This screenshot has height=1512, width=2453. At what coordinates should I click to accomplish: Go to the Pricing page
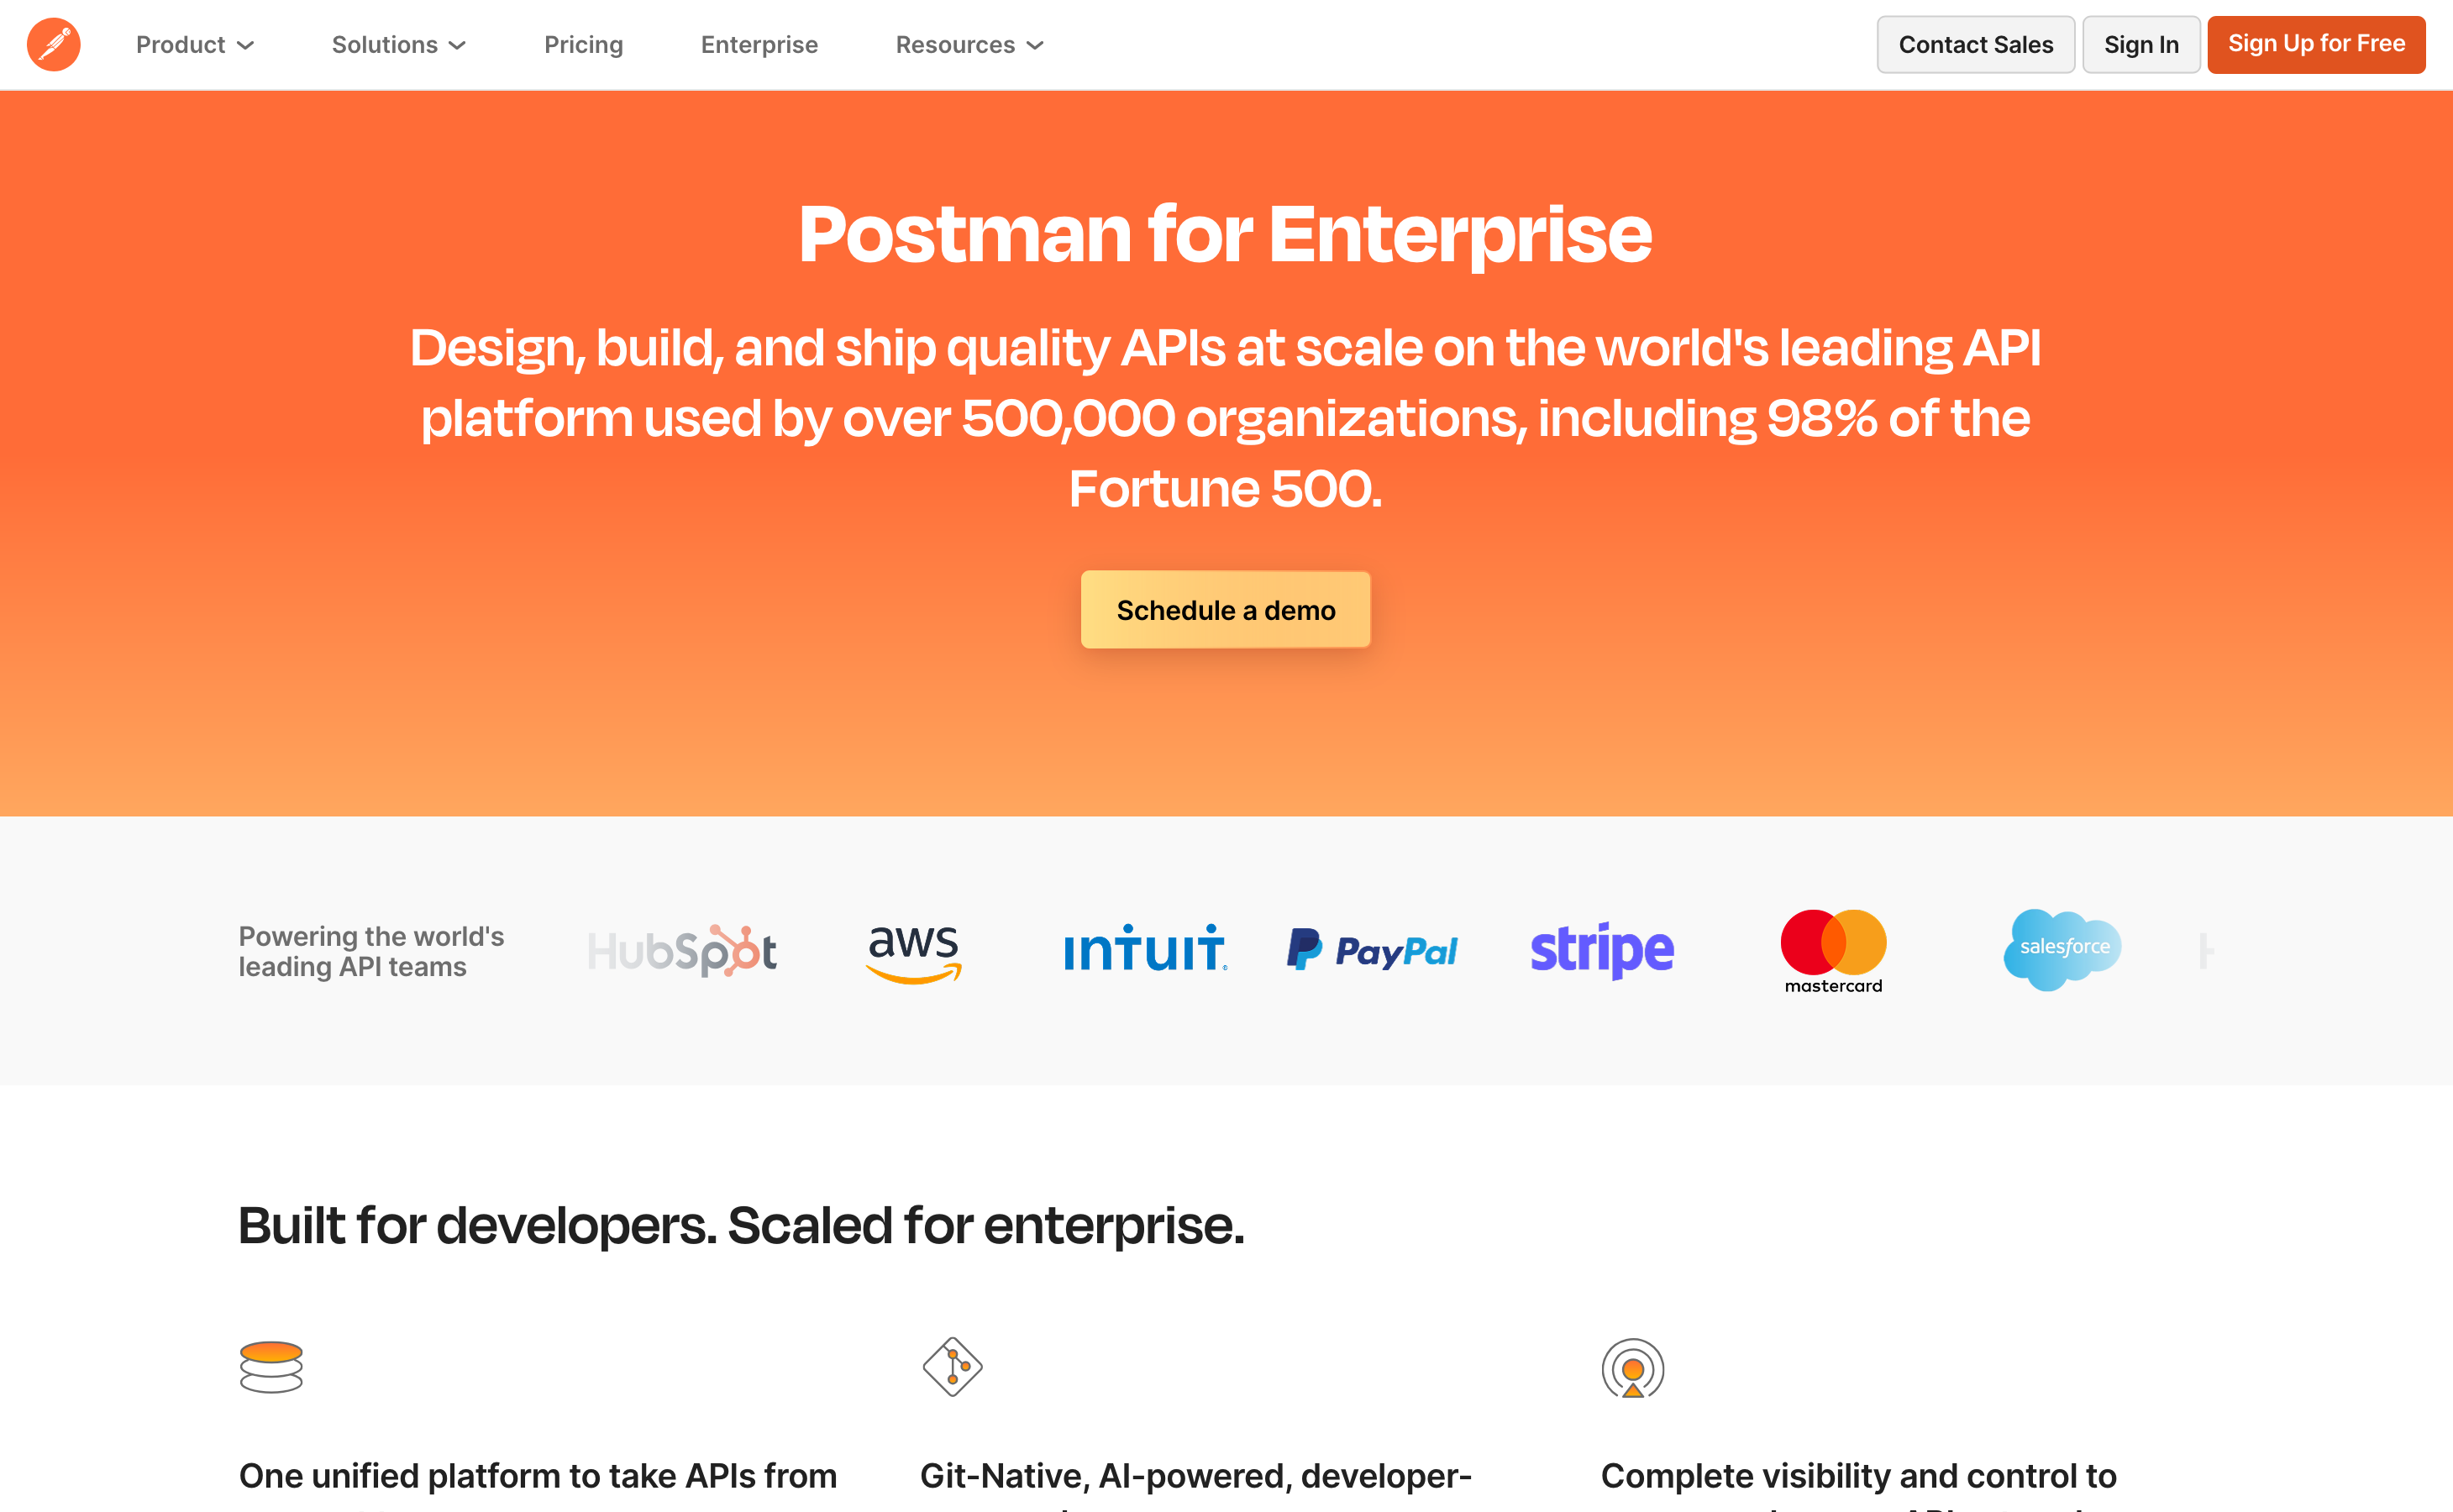(x=584, y=45)
